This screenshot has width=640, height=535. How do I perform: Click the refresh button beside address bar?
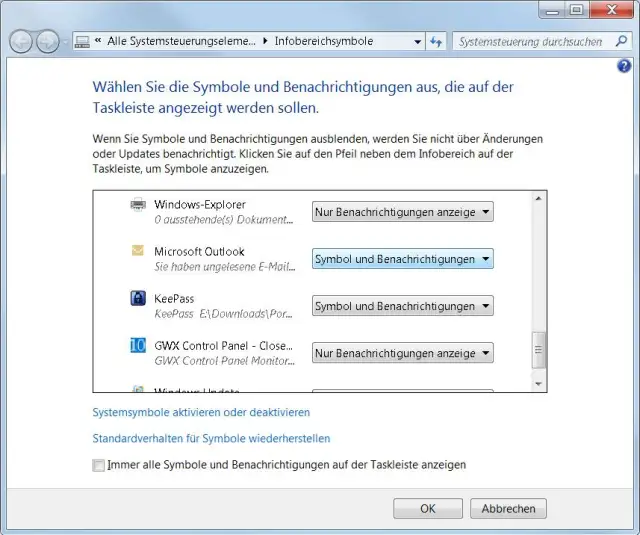tap(436, 42)
